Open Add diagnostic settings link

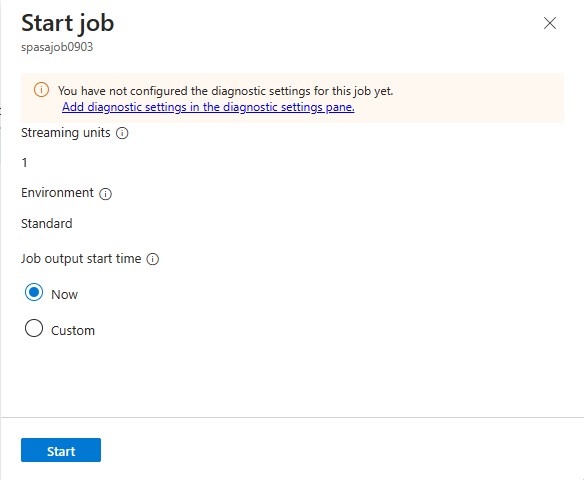coord(208,107)
